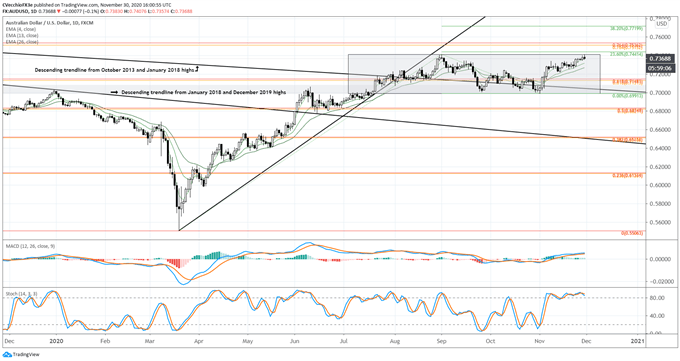The height and width of the screenshot is (361, 680).
Task: Select the current price tag 0.73688
Action: point(661,59)
